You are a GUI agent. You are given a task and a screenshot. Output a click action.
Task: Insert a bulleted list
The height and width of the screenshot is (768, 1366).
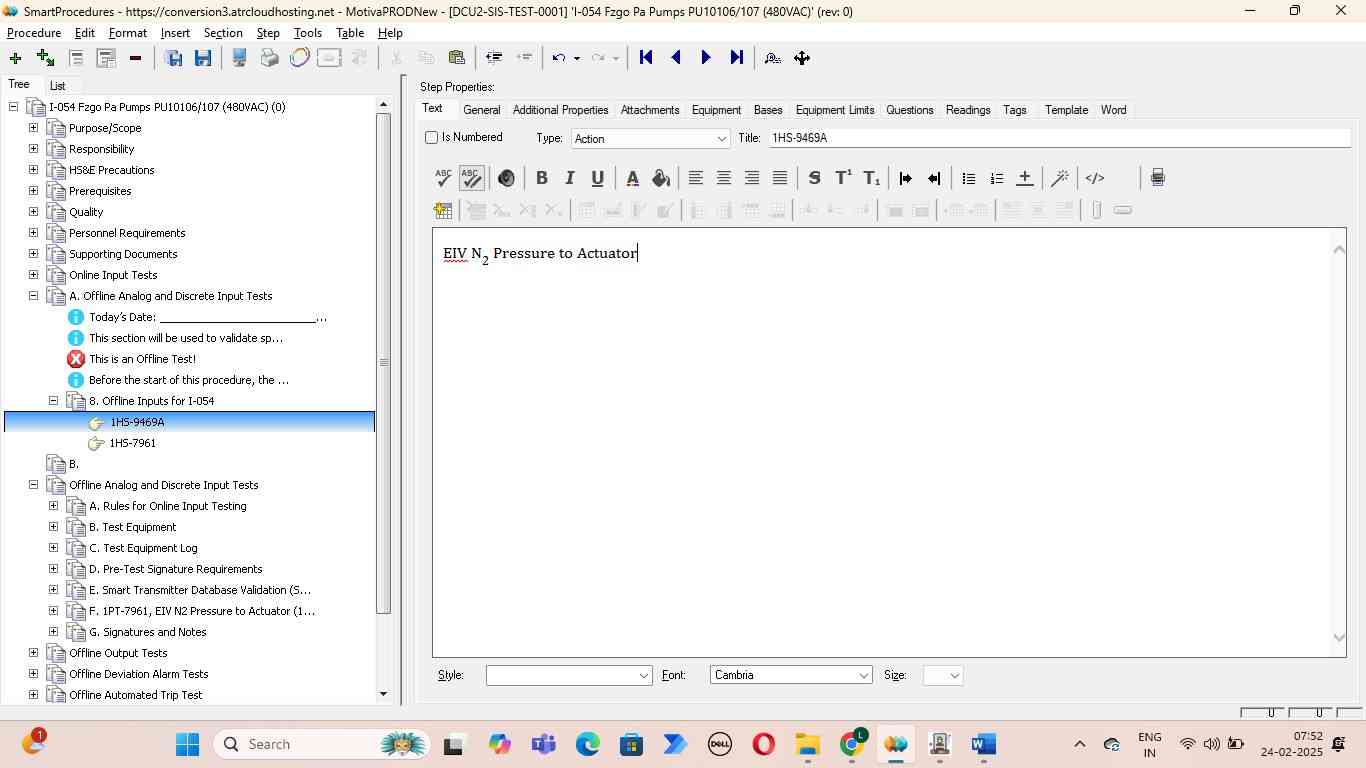968,178
